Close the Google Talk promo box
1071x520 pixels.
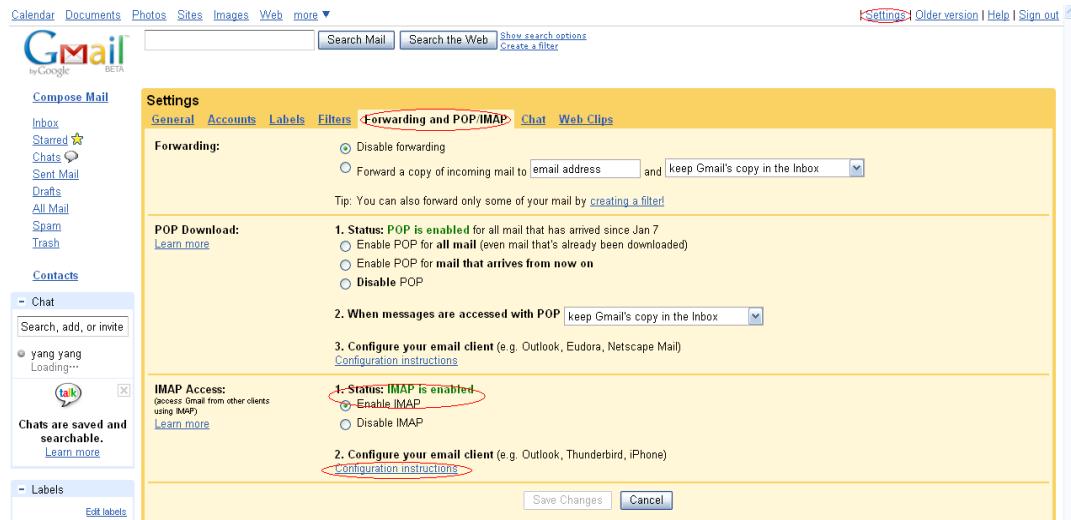click(x=124, y=388)
